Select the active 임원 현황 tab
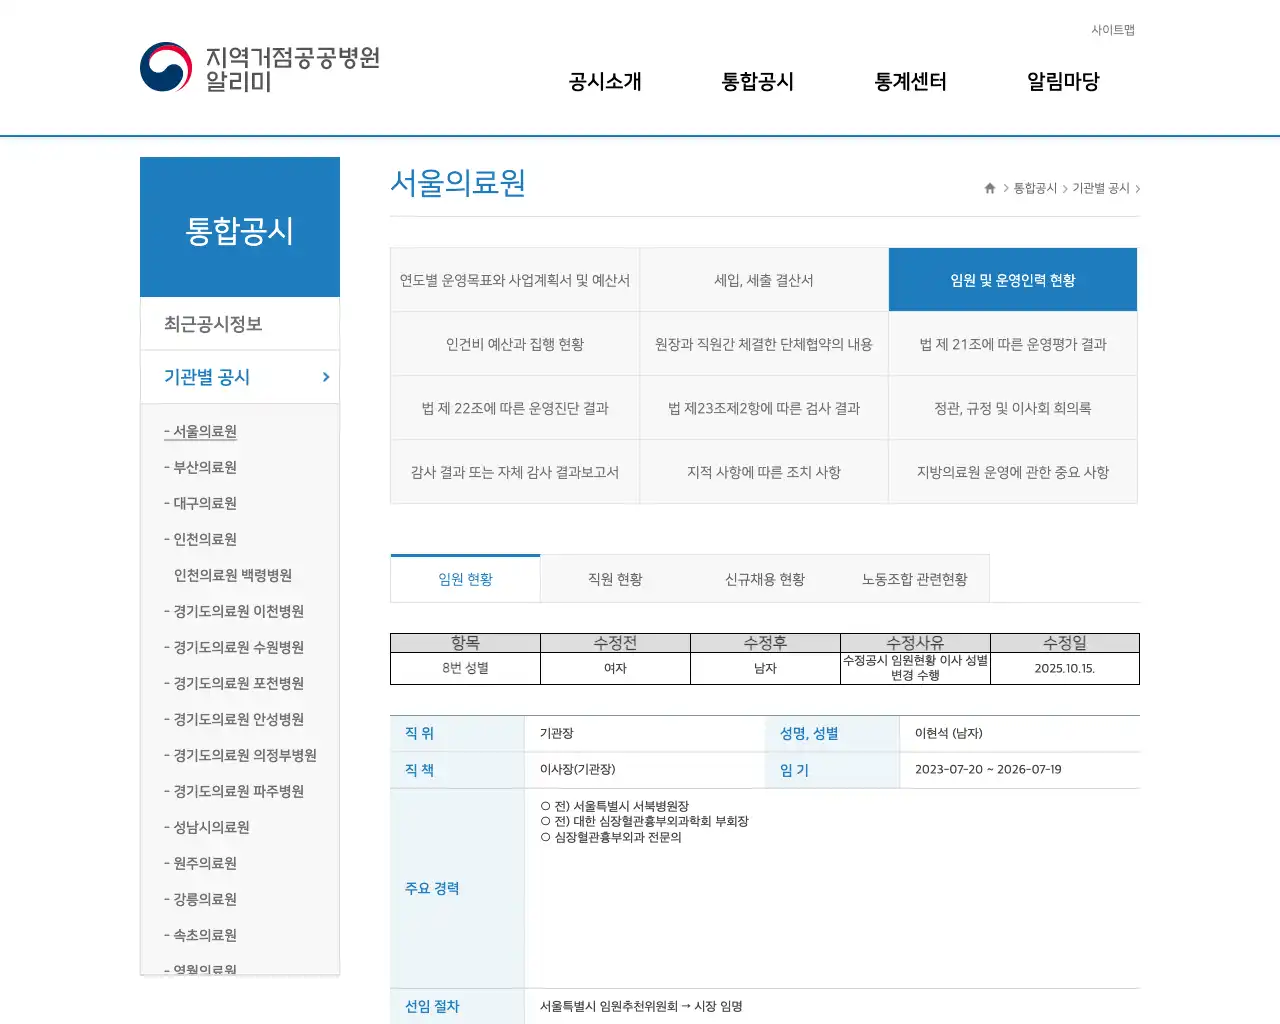1280x1024 pixels. (464, 578)
